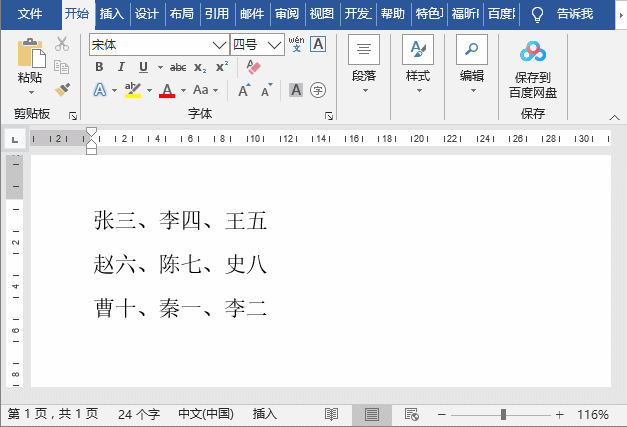Viewport: 627px width, 427px height.
Task: Apply red font color
Action: point(167,90)
